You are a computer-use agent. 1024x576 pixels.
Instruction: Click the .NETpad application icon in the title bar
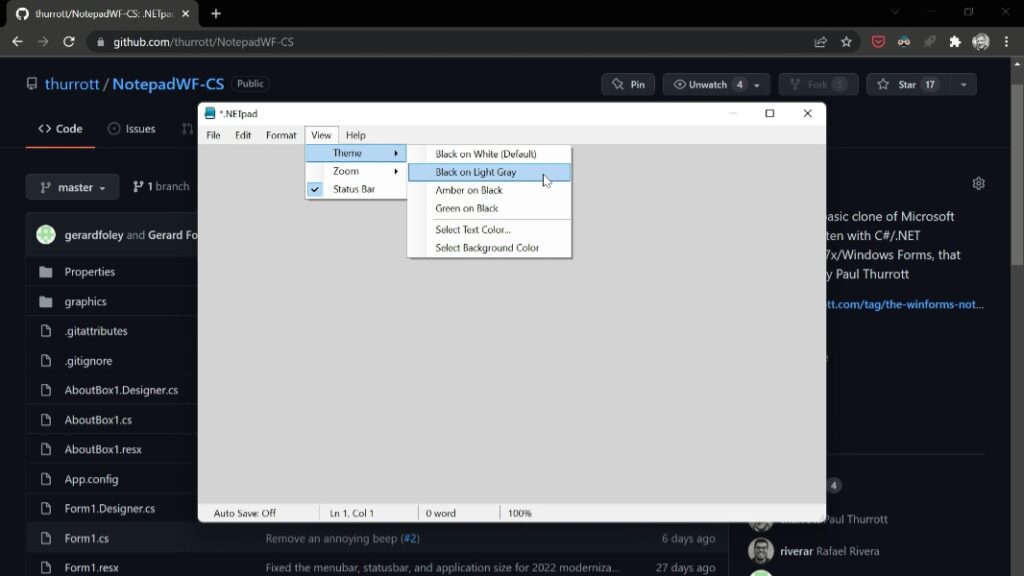click(211, 113)
